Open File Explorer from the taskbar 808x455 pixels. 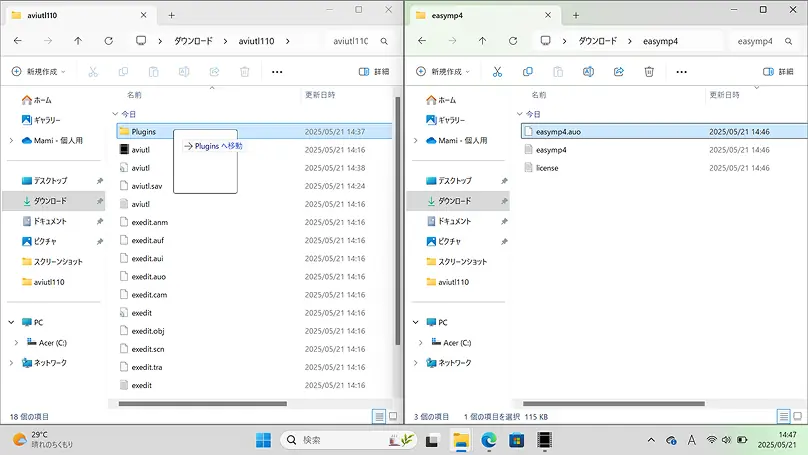(461, 440)
